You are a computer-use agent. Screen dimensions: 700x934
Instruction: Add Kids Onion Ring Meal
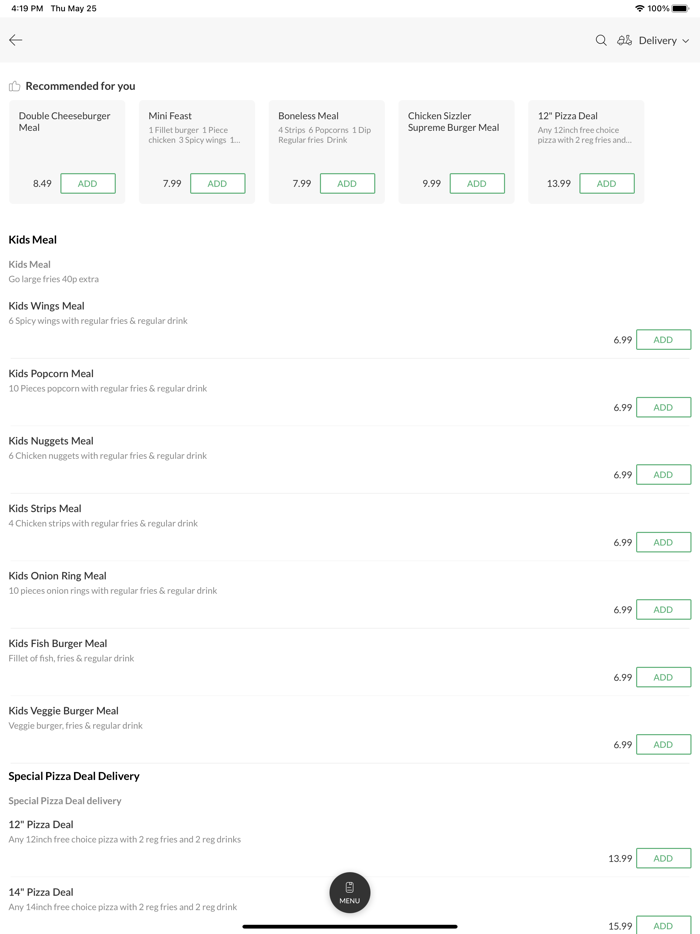(663, 609)
